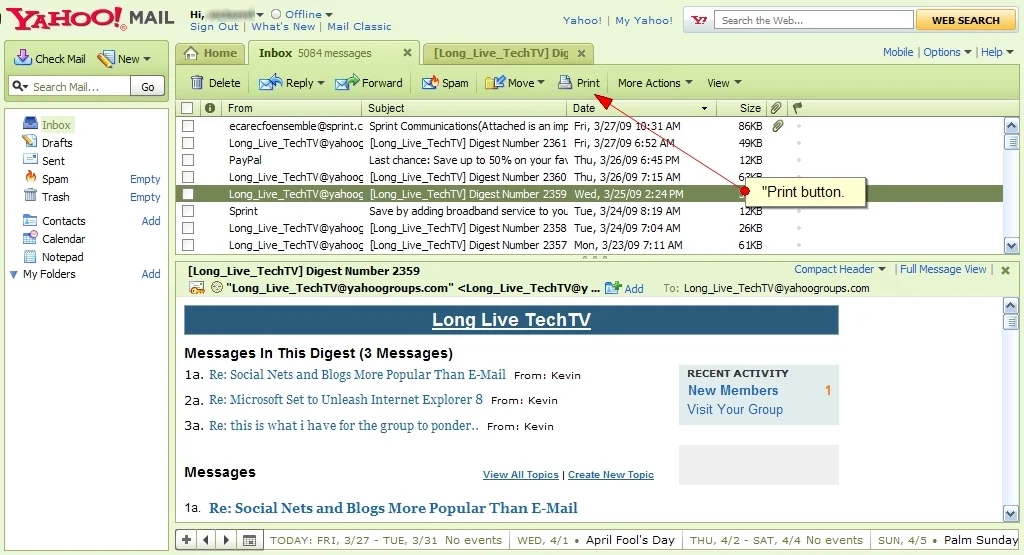Mark the message as Spam

(x=445, y=83)
